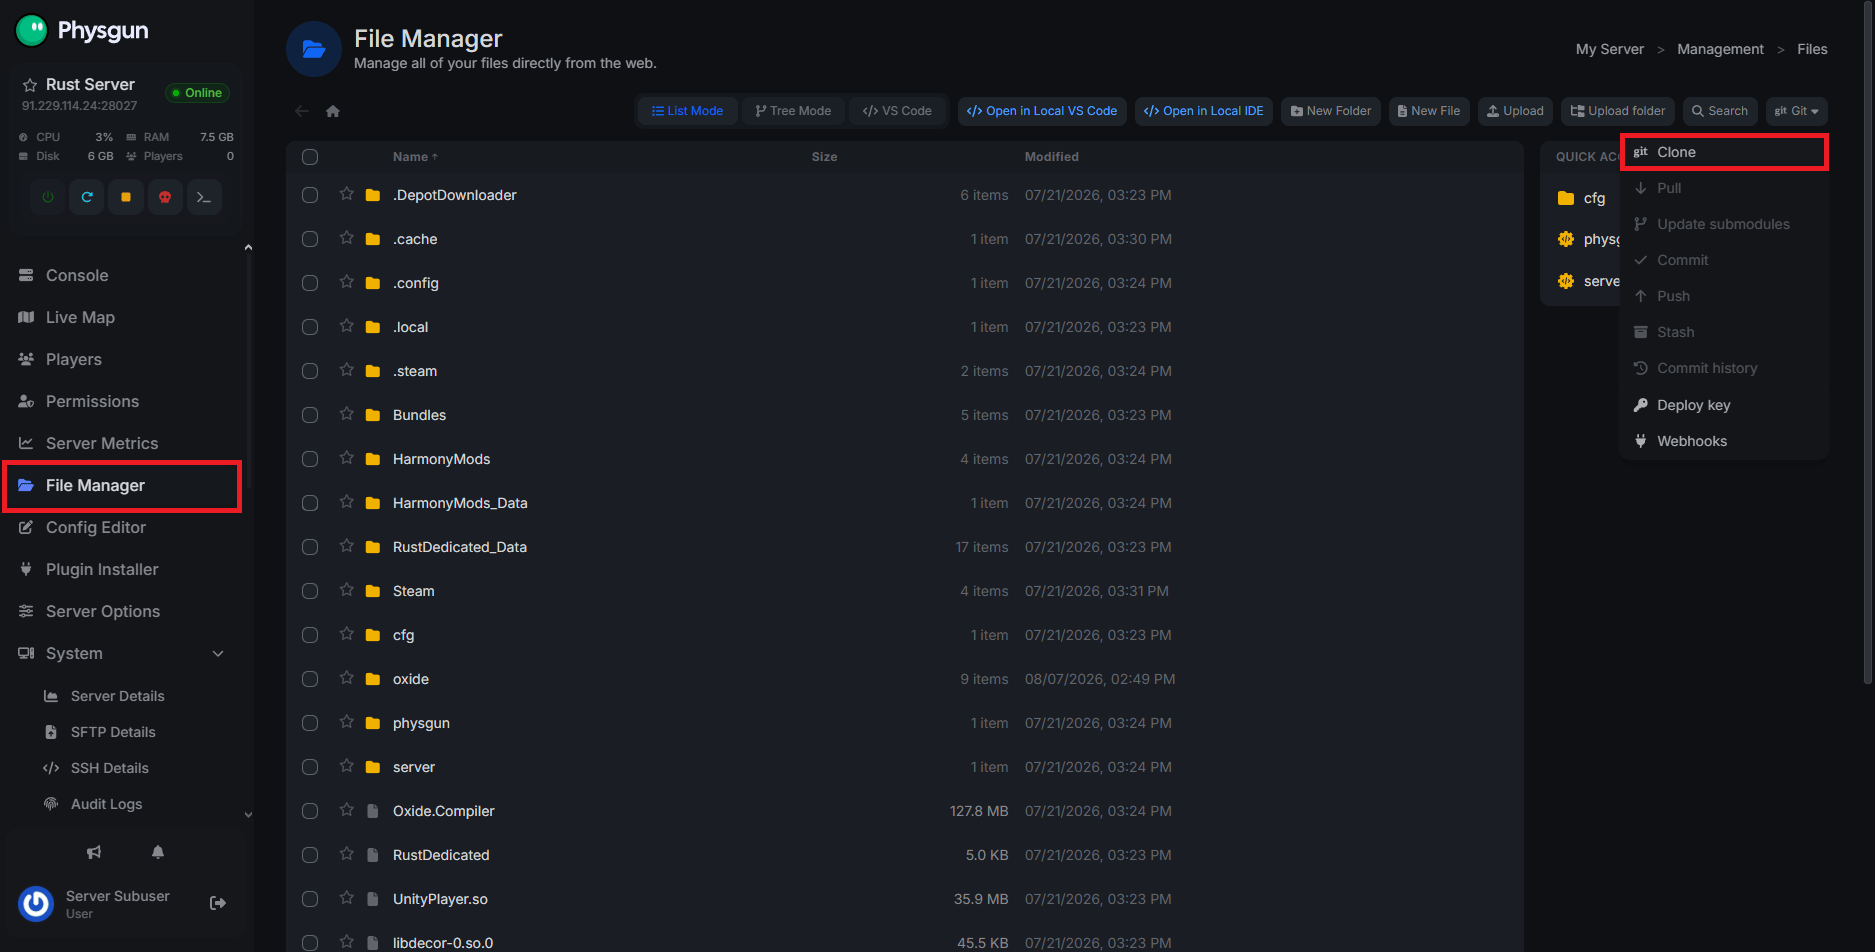Click the New File button
This screenshot has height=952, width=1875.
pos(1429,111)
